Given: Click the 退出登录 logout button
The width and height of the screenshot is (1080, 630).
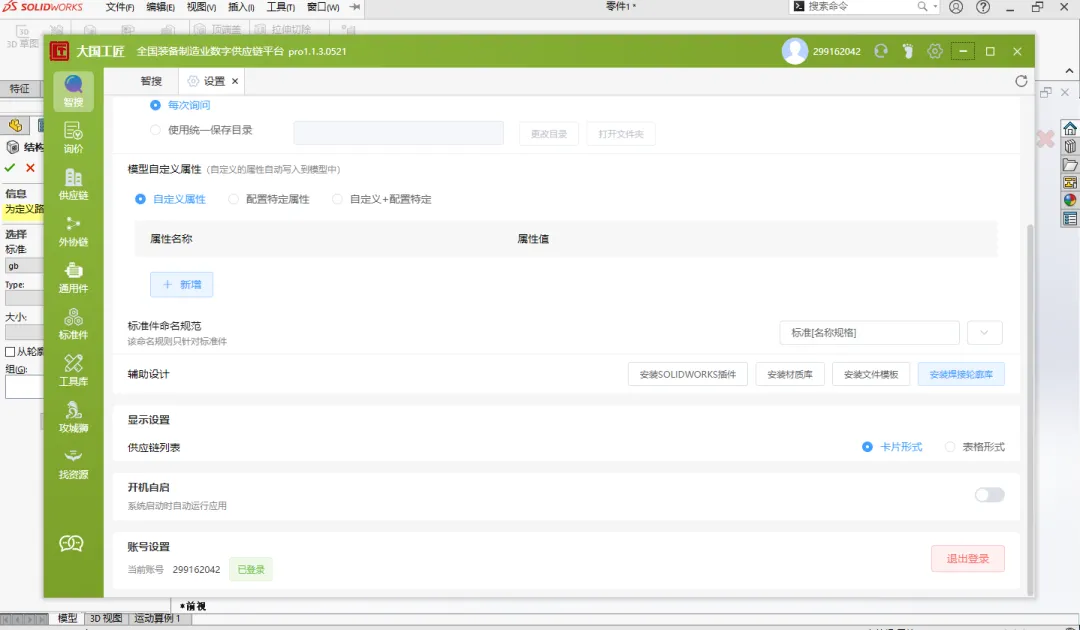Looking at the screenshot, I should (x=968, y=558).
